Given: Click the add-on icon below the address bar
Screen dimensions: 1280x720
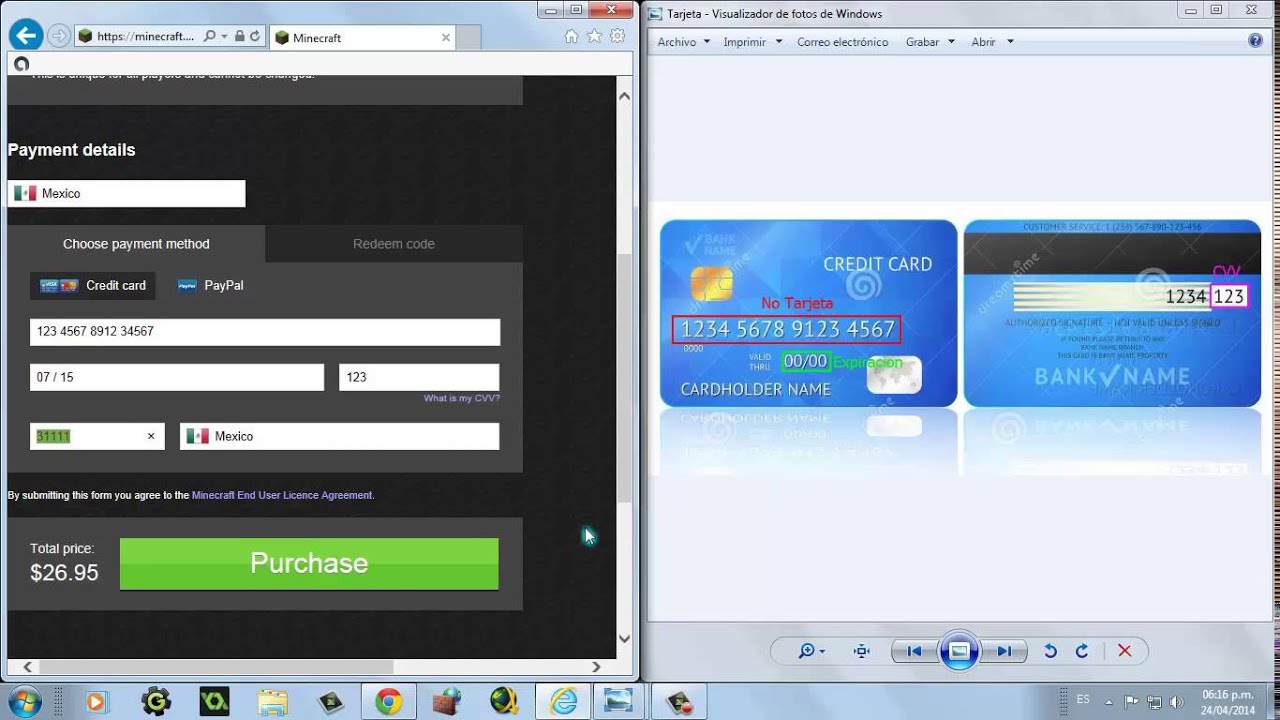Looking at the screenshot, I should tap(21, 64).
